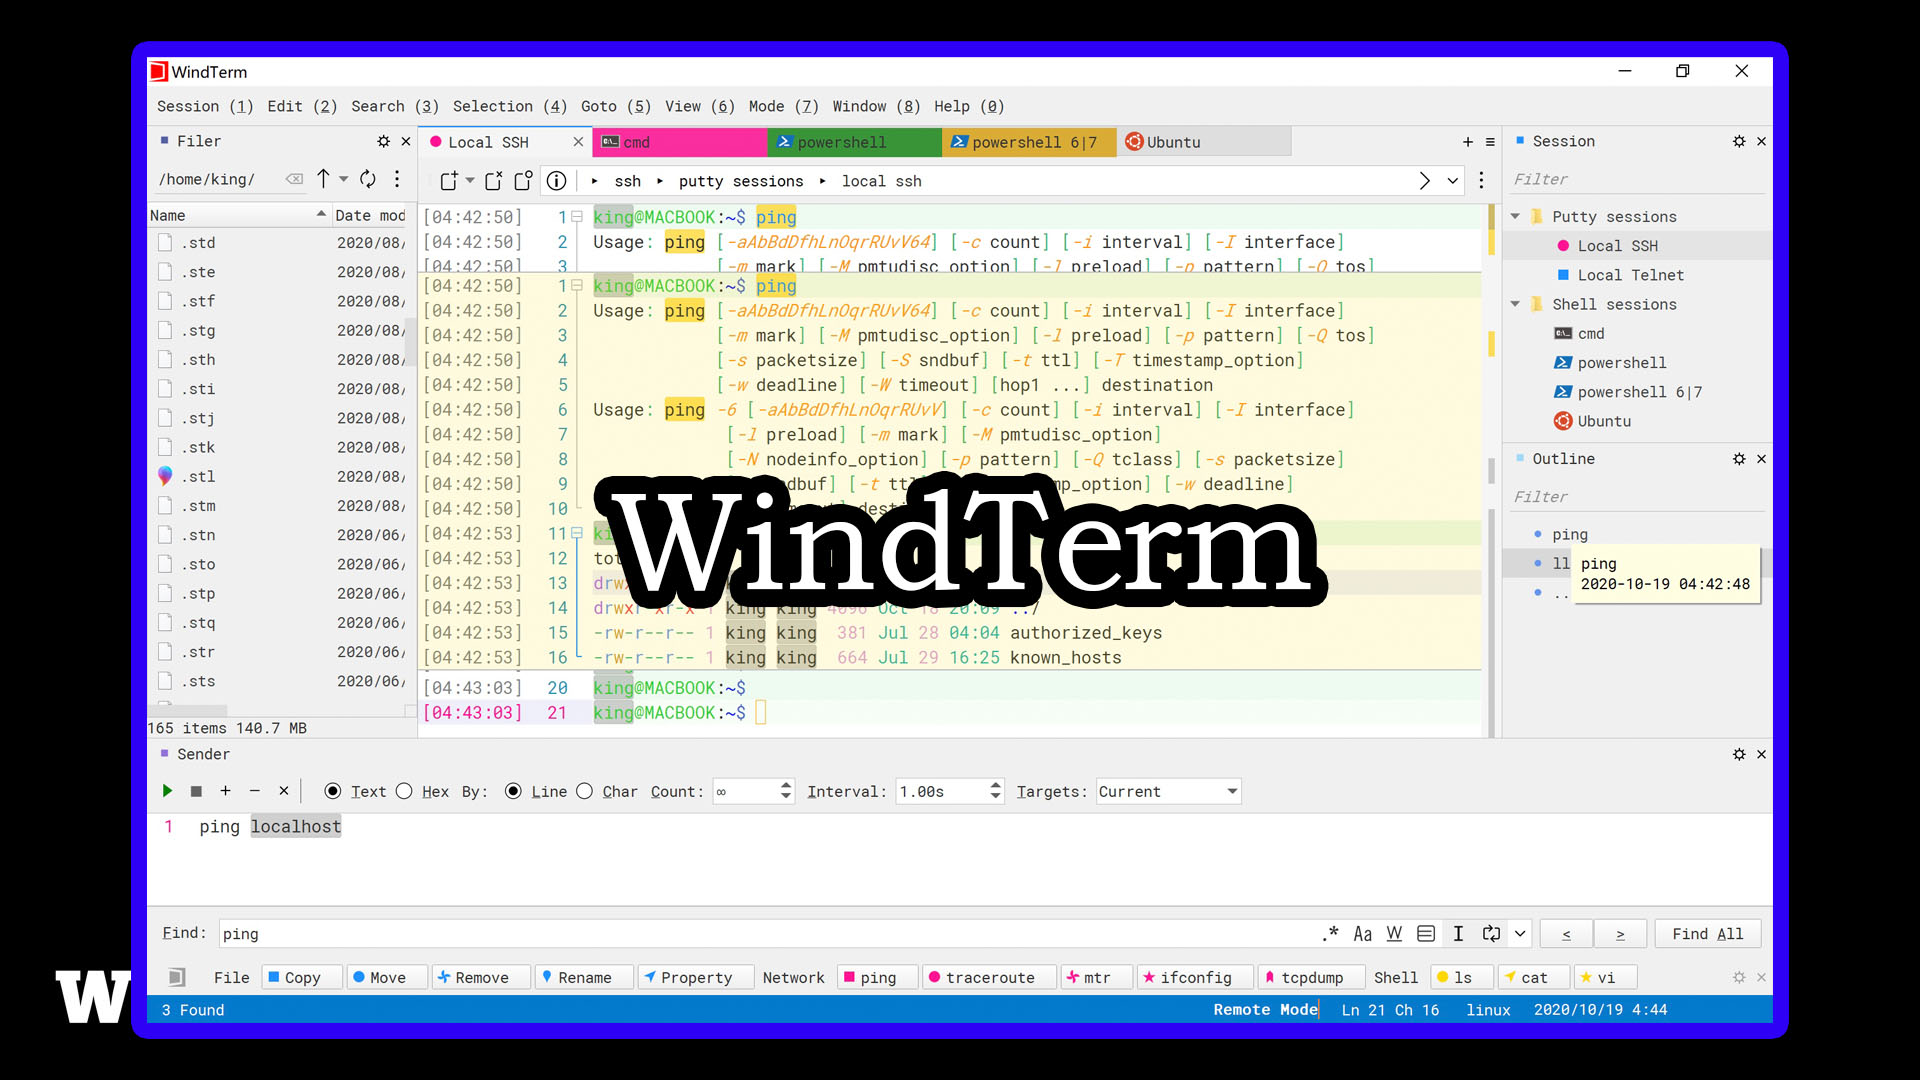Refresh the Filer directory listing
This screenshot has height=1080, width=1920.
pos(368,179)
